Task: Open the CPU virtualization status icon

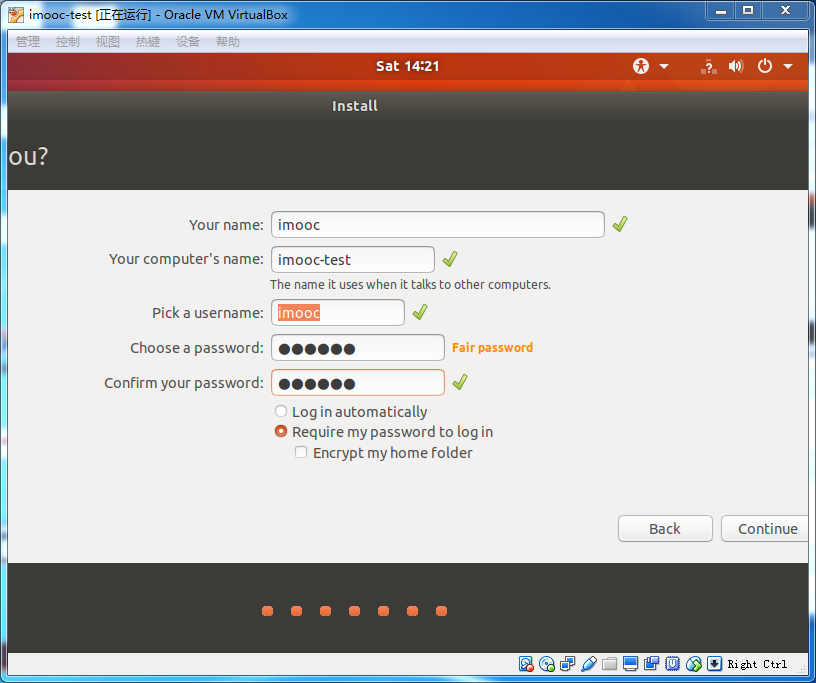Action: coord(672,664)
